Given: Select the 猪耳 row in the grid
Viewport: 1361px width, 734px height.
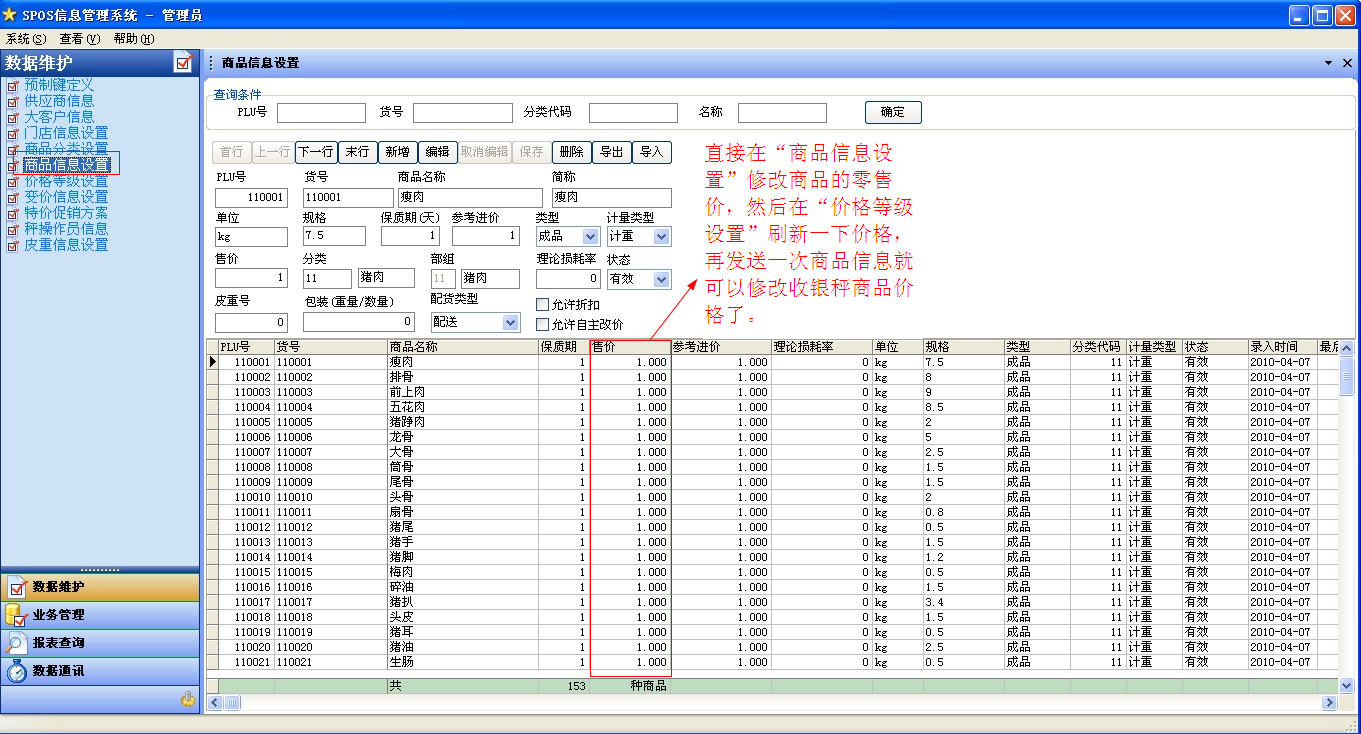Looking at the screenshot, I should pos(772,632).
